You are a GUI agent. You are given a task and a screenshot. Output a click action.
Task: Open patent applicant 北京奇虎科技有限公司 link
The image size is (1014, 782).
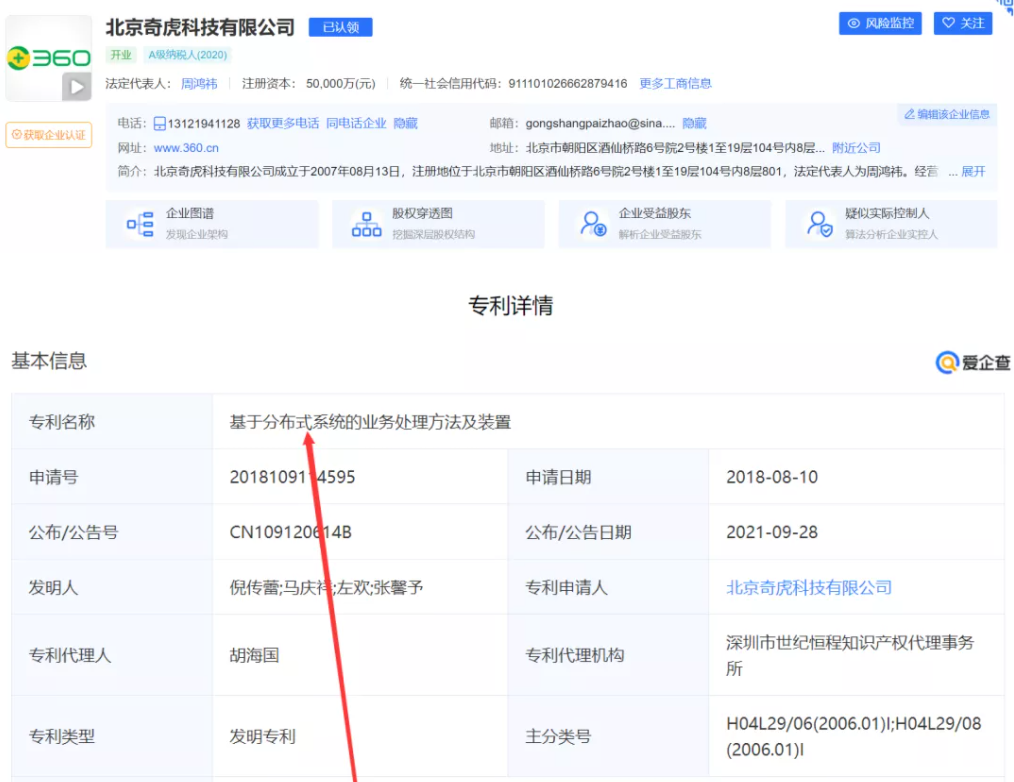(x=809, y=587)
